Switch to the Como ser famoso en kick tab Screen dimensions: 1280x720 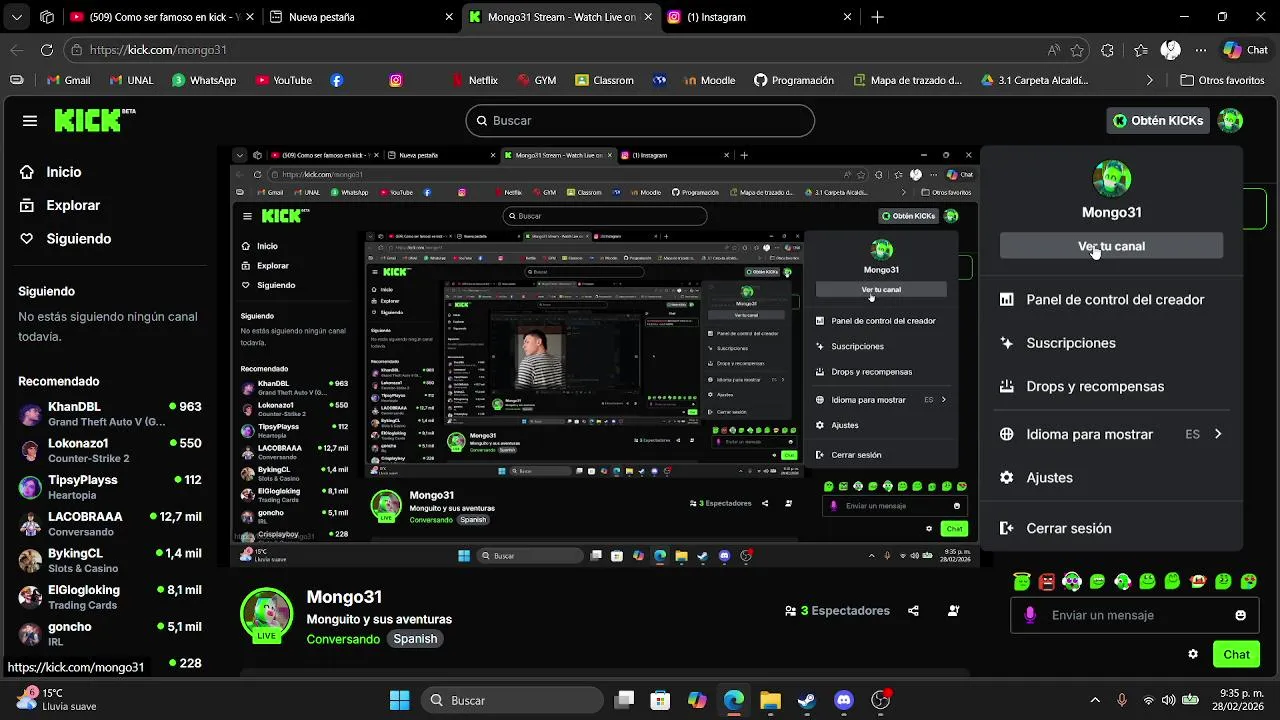[160, 17]
